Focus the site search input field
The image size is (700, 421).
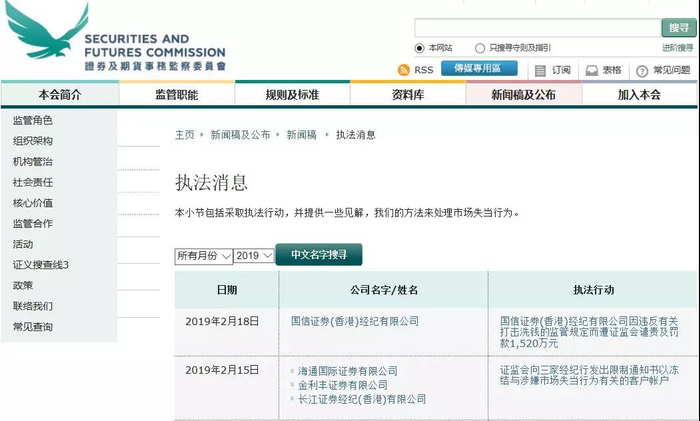pos(538,28)
